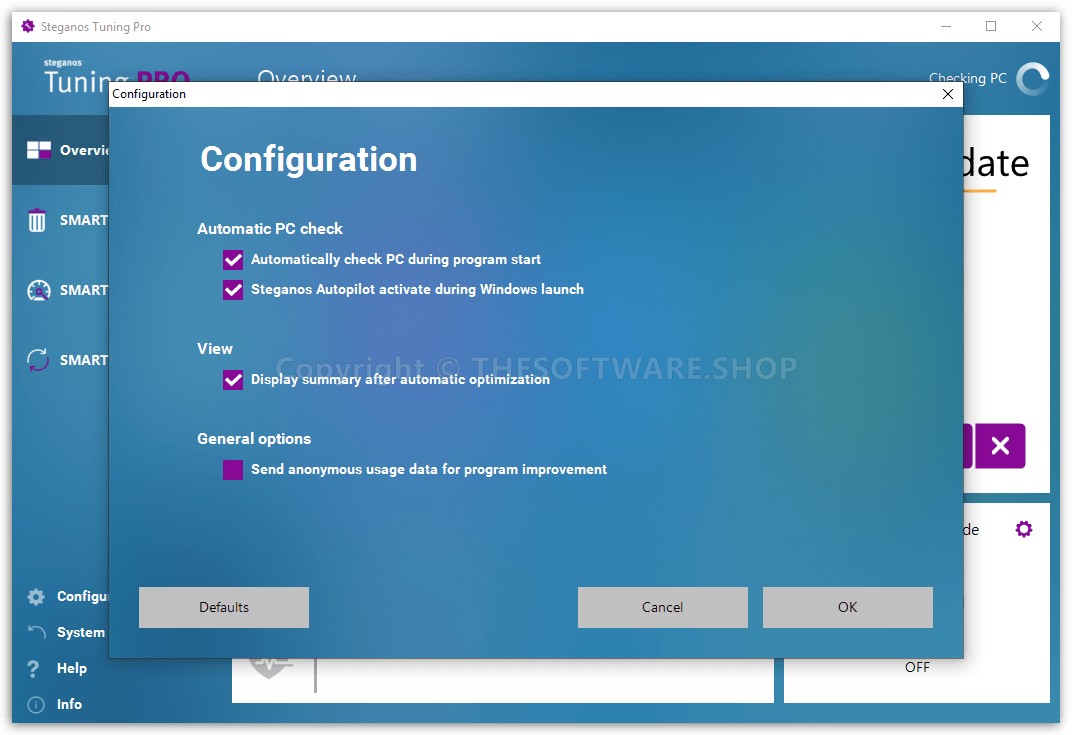Click the Overview dashboard icon in sidebar

click(x=38, y=150)
